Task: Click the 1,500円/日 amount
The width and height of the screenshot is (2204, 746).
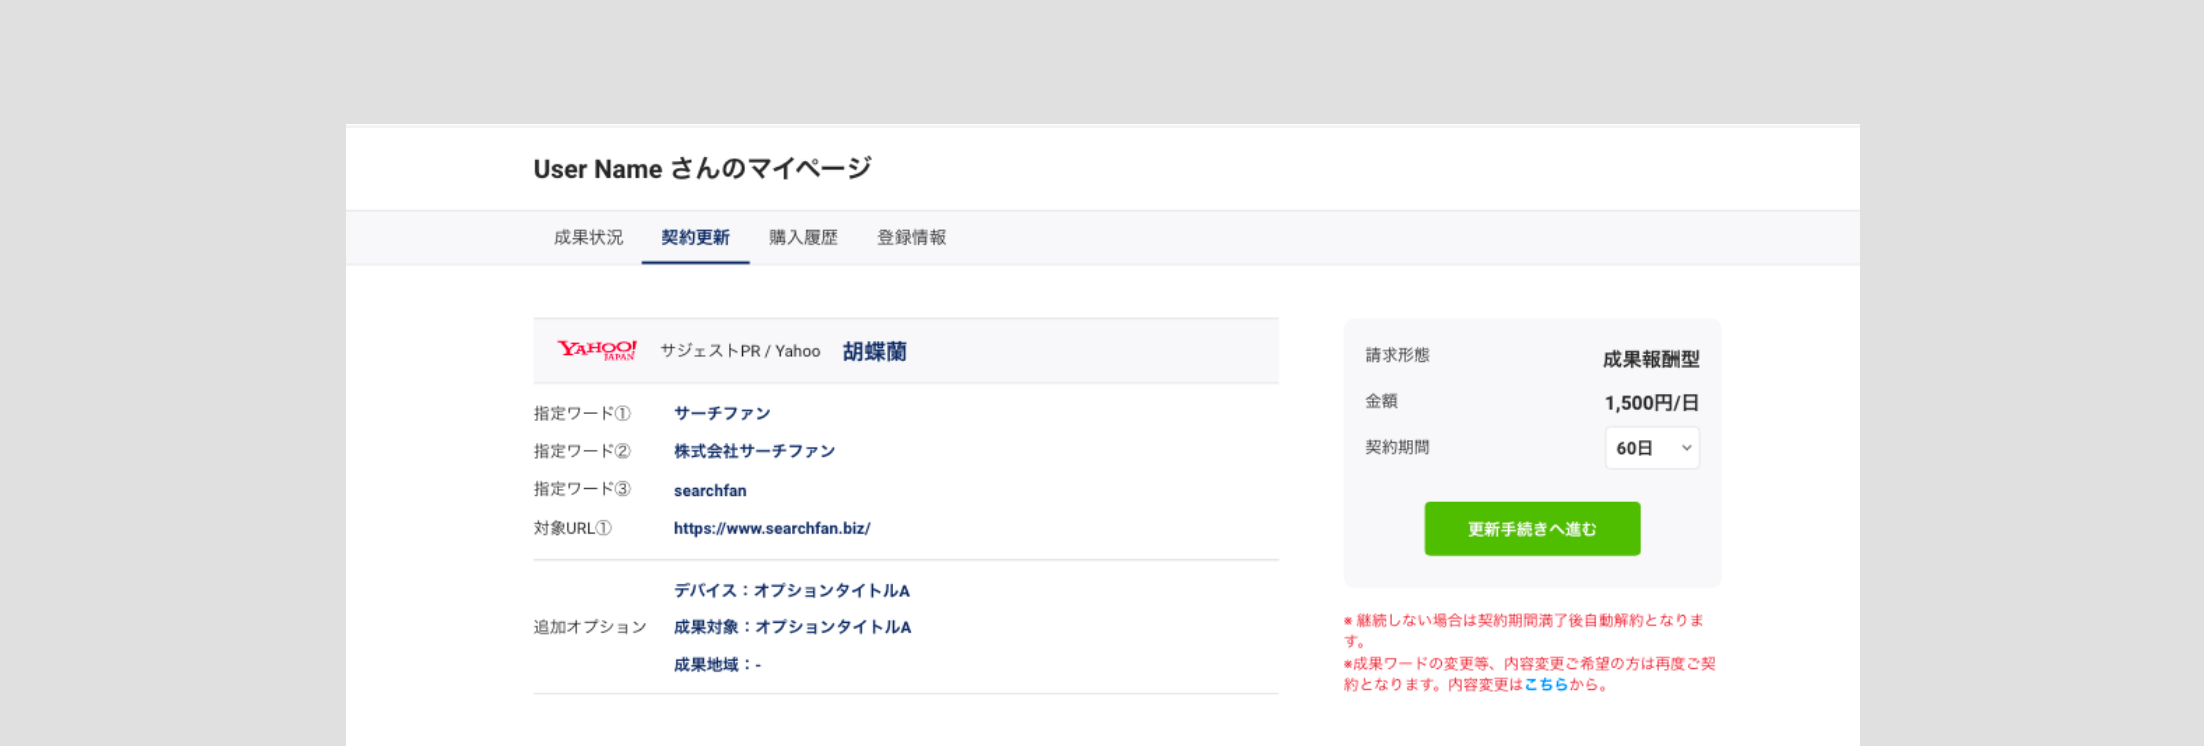Action: coord(1652,403)
